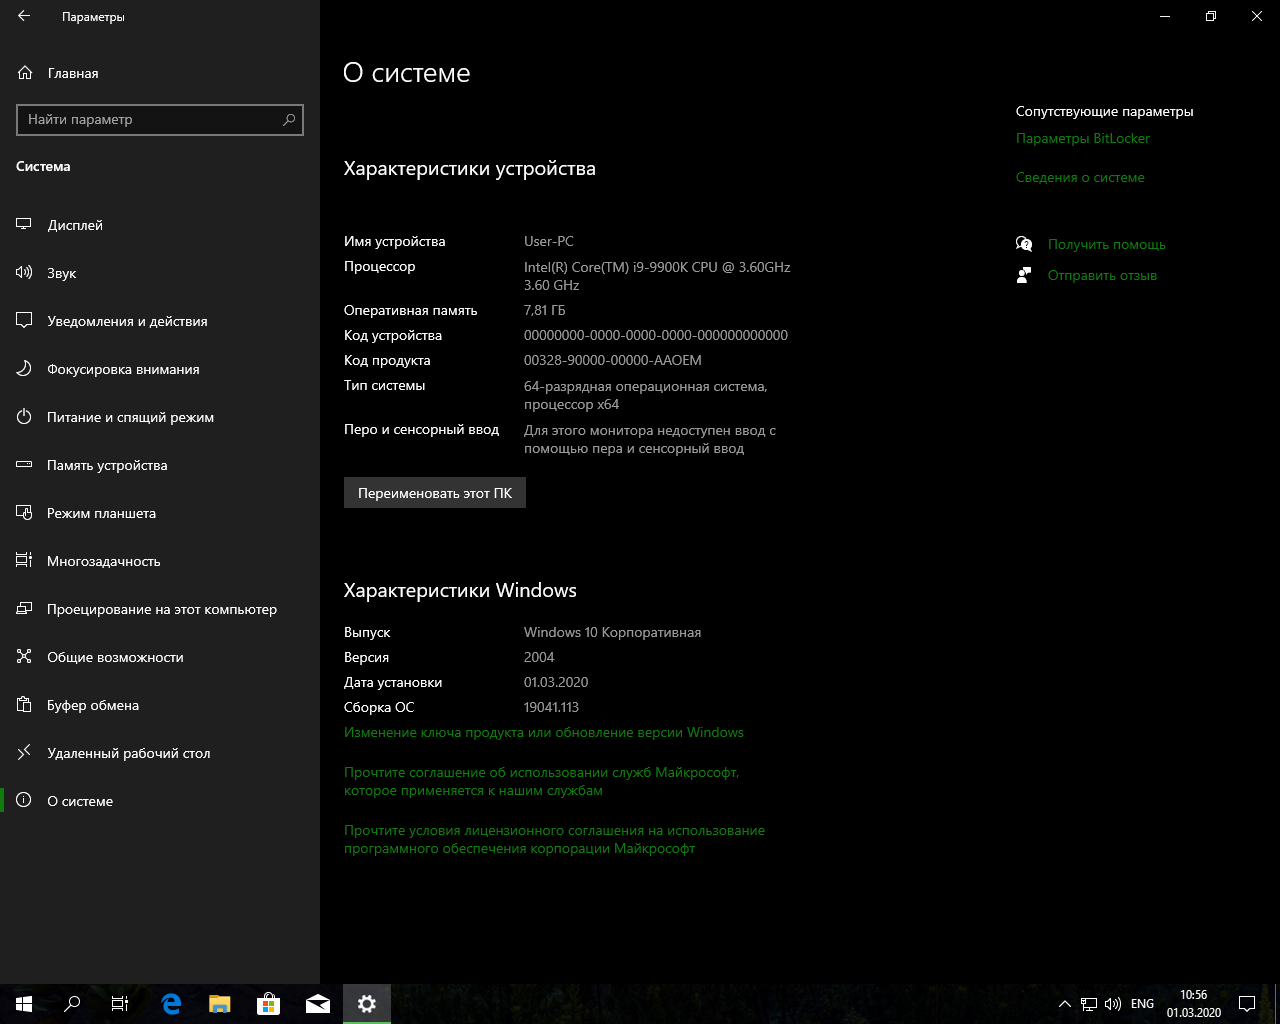Open Фокусировка внимания section
The image size is (1280, 1024).
tap(160, 369)
